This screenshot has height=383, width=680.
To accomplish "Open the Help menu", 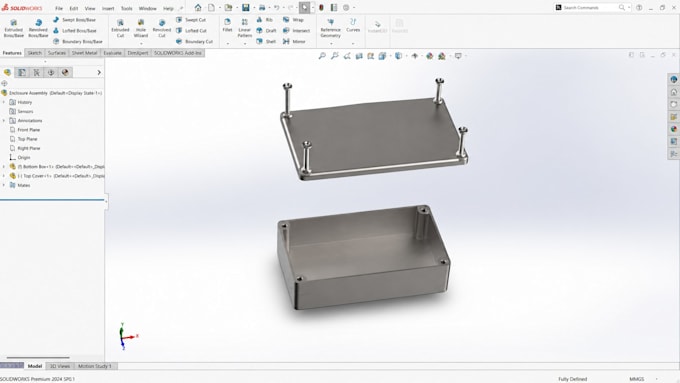I will (168, 8).
